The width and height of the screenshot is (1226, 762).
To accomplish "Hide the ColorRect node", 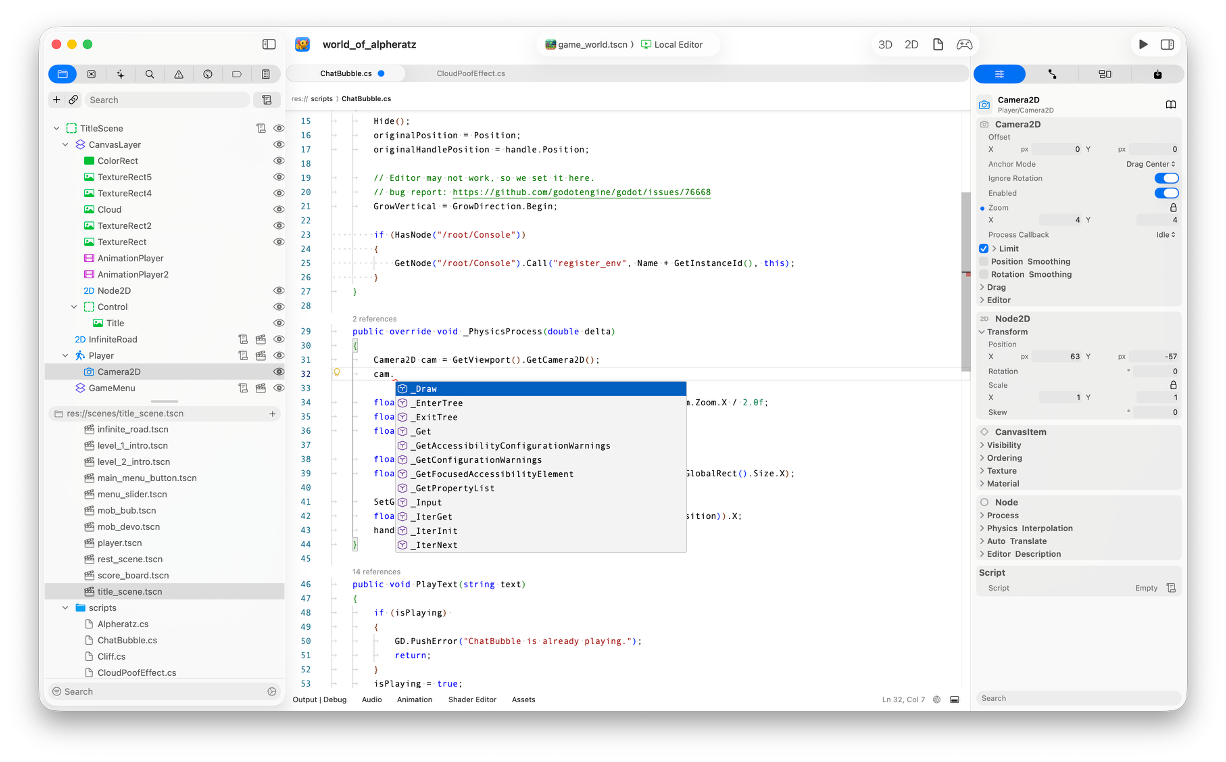I will click(x=279, y=161).
